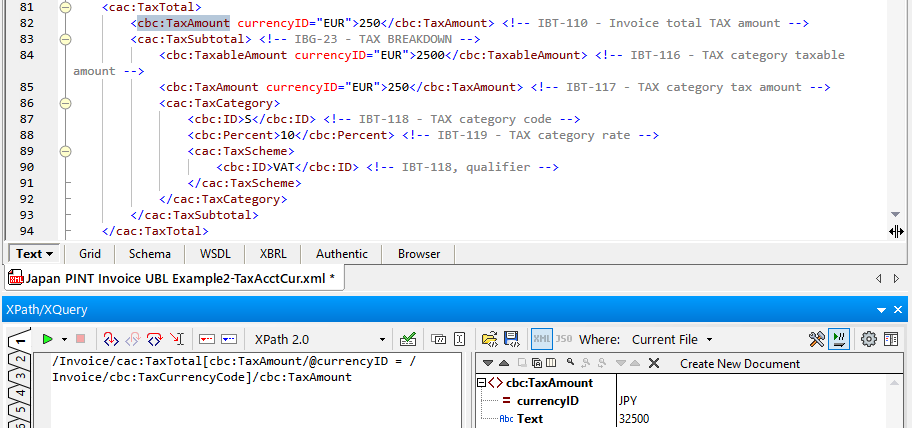Select the Japan PINT Invoice UBL Example2-TaxAcctCur.xml file tab
The height and width of the screenshot is (428, 912).
pyautogui.click(x=174, y=278)
